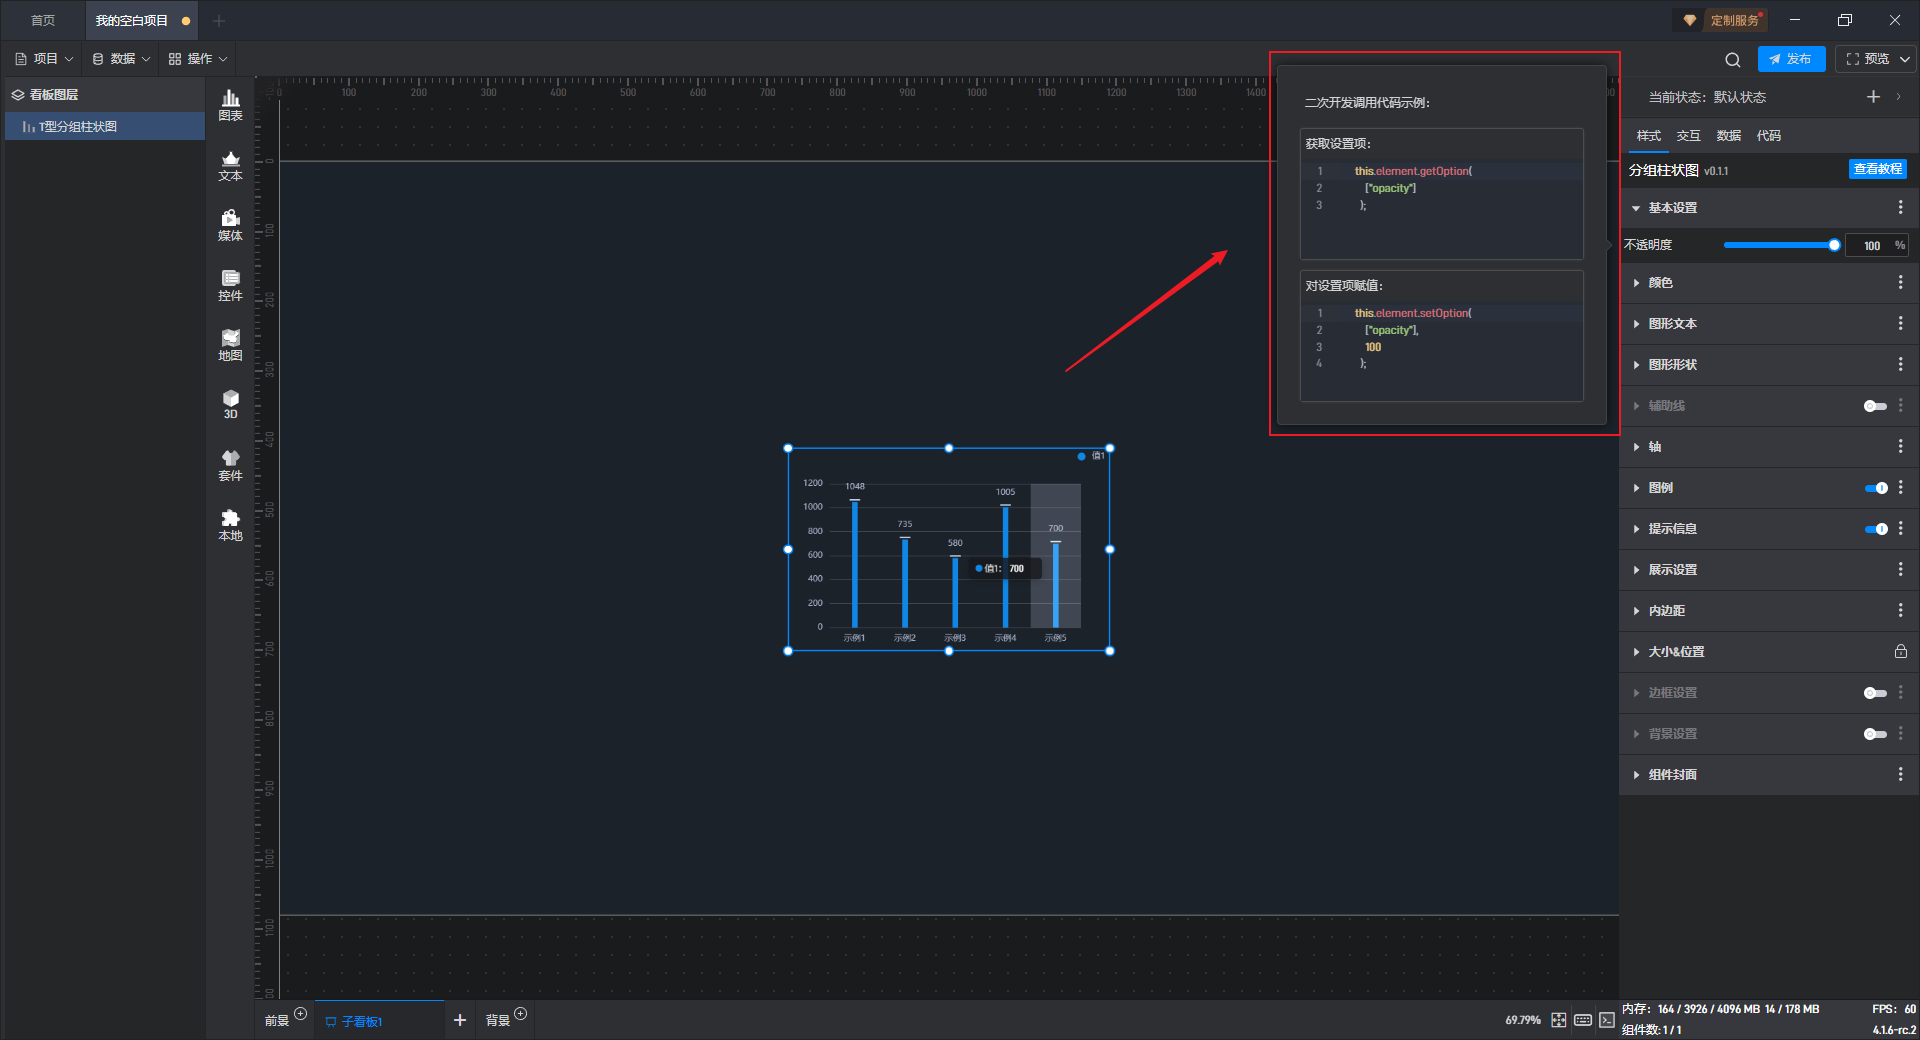Click the plus icon to add state
The image size is (1920, 1040).
click(x=1873, y=97)
